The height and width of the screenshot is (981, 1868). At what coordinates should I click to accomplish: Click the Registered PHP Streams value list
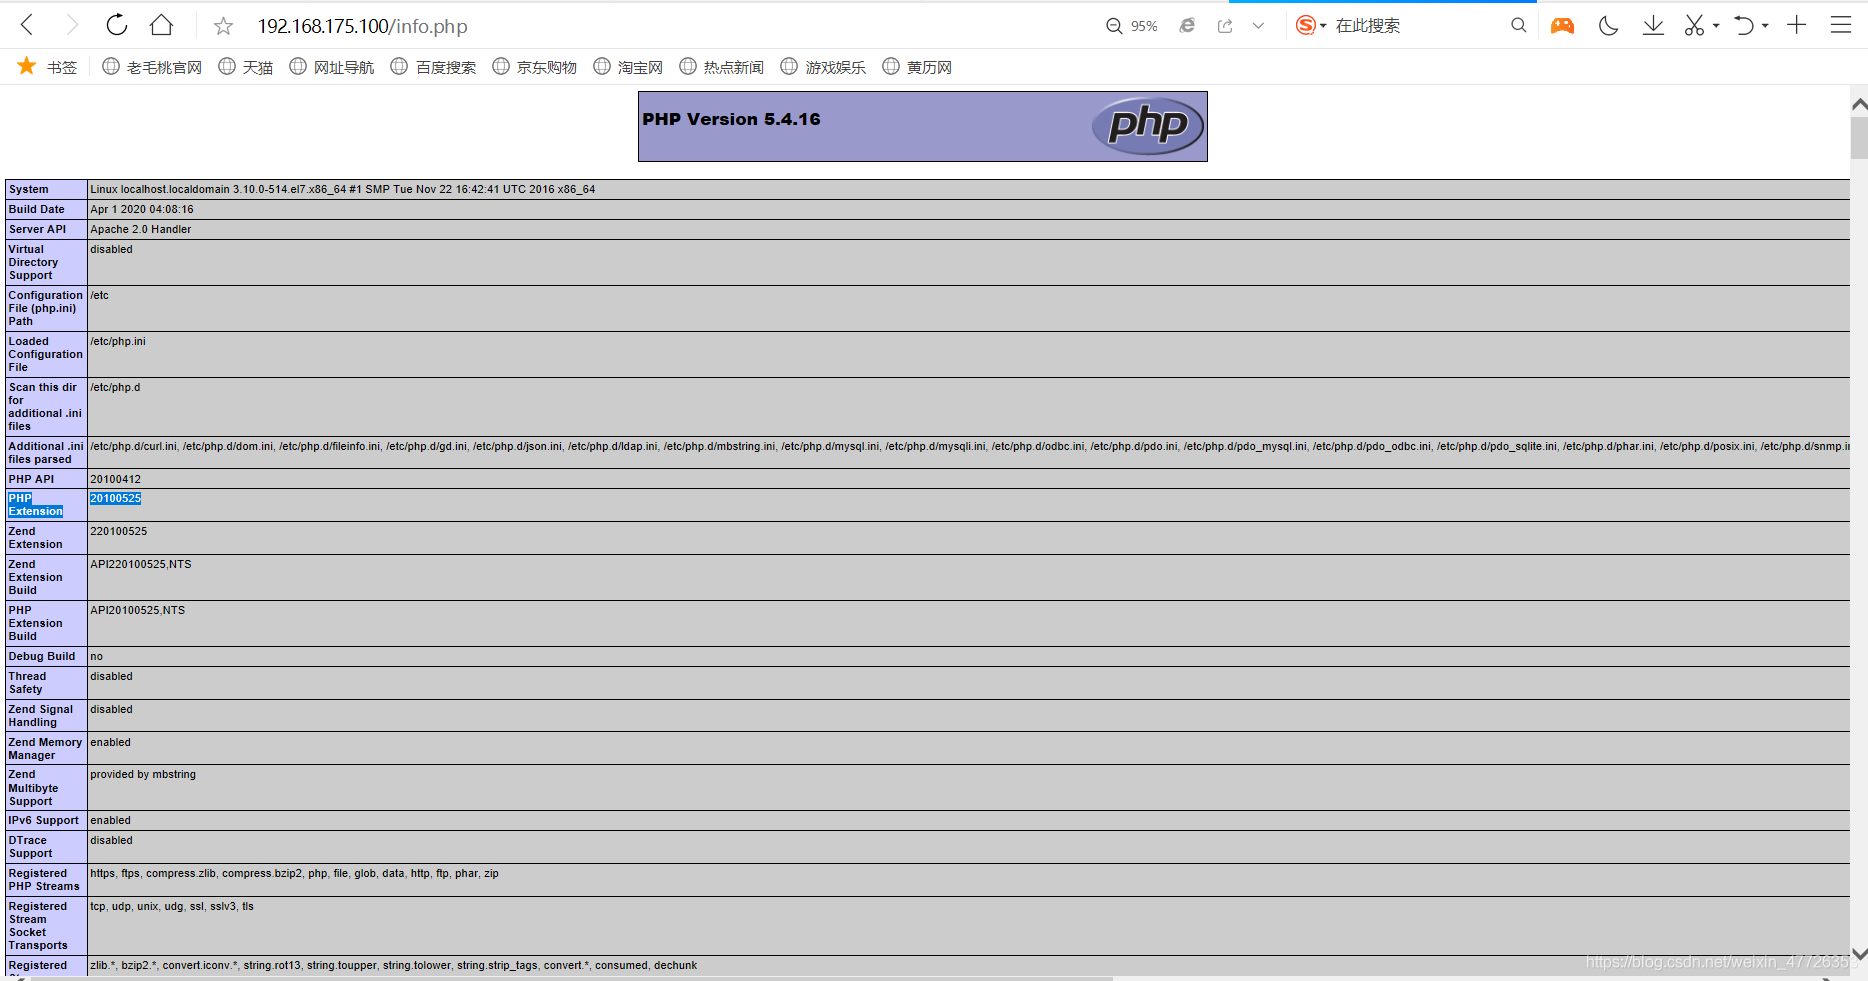coord(295,873)
